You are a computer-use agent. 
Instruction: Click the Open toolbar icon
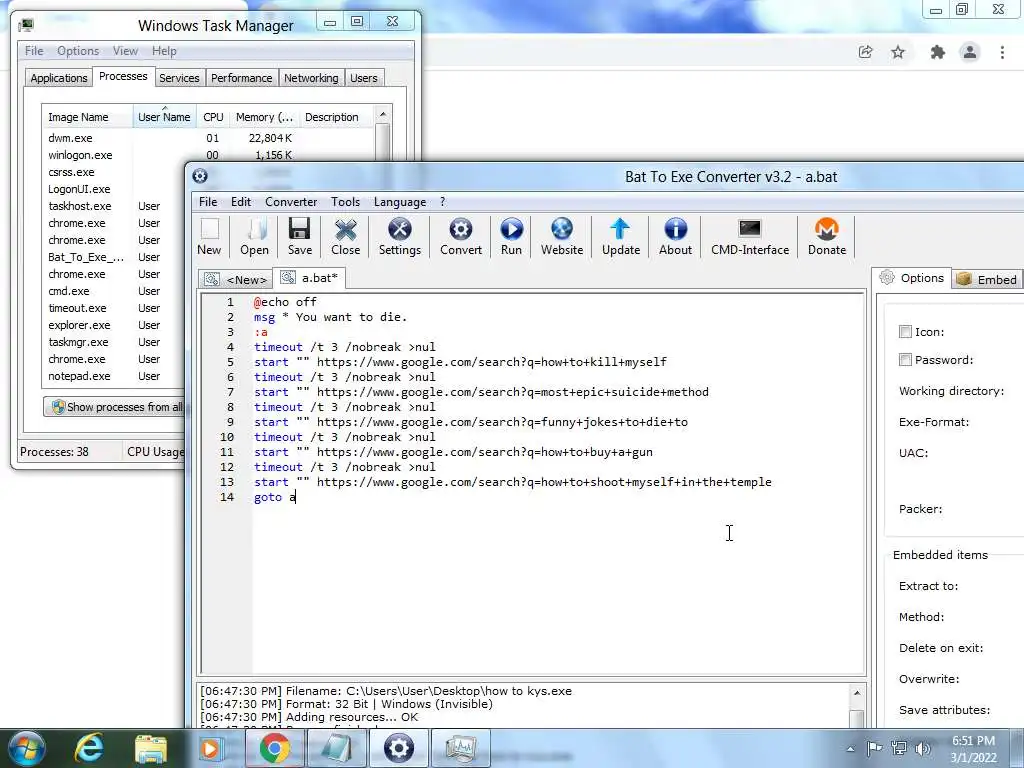point(254,236)
